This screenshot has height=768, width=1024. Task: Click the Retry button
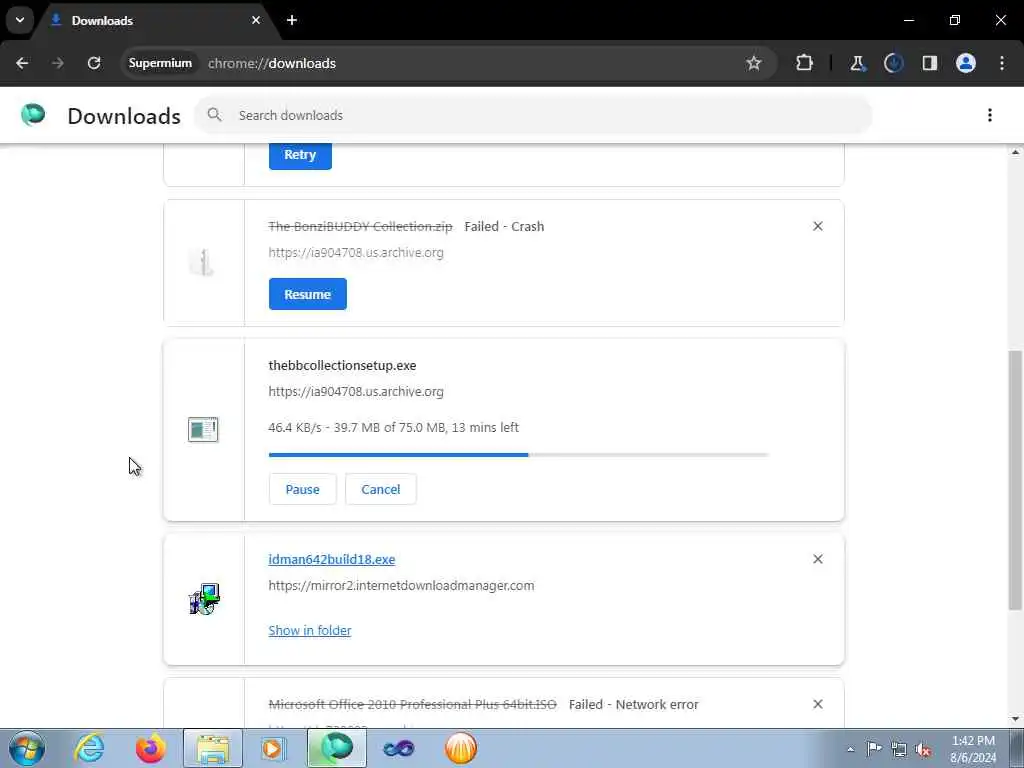coord(300,155)
